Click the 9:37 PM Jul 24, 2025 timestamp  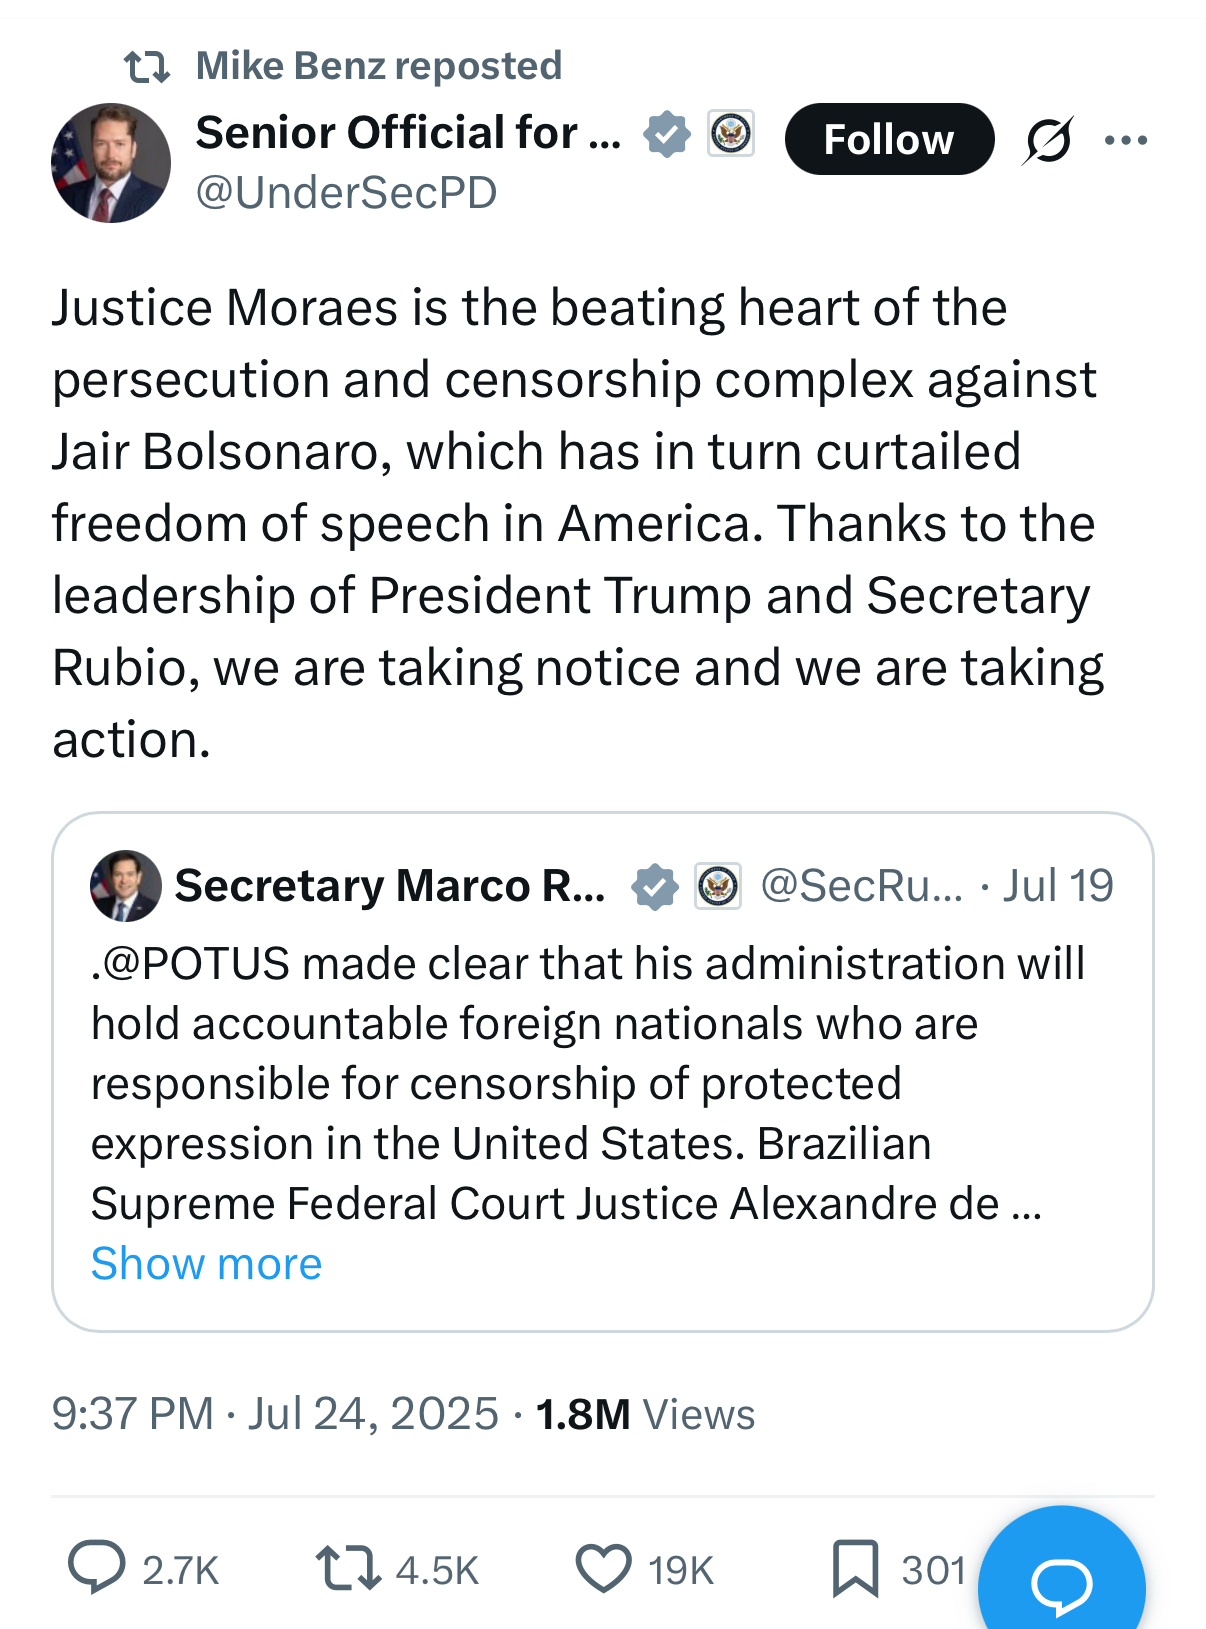click(x=275, y=1414)
